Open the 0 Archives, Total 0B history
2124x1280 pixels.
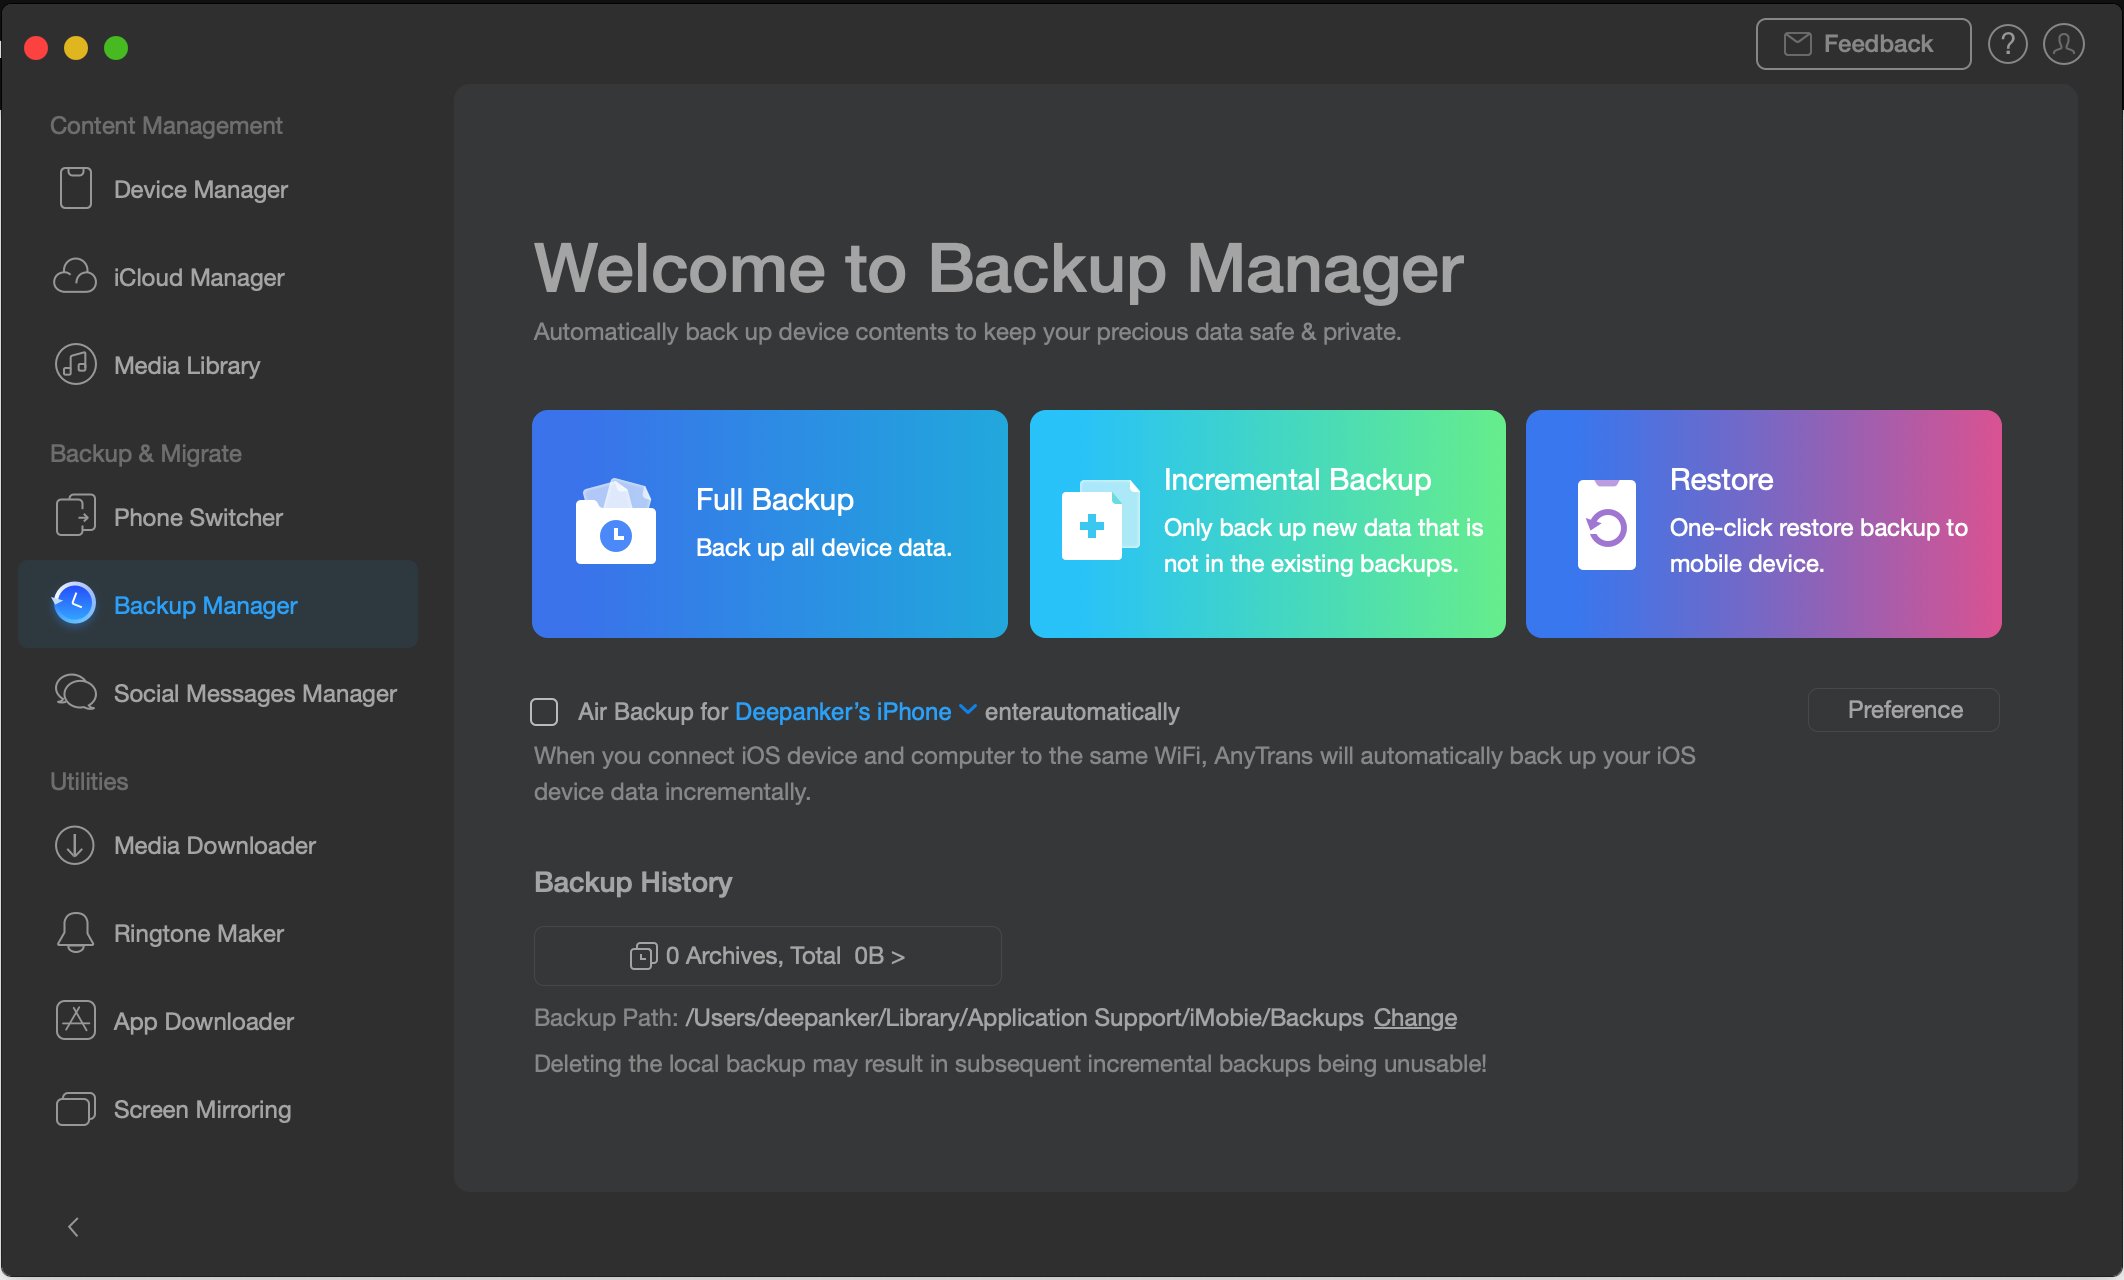[x=767, y=956]
